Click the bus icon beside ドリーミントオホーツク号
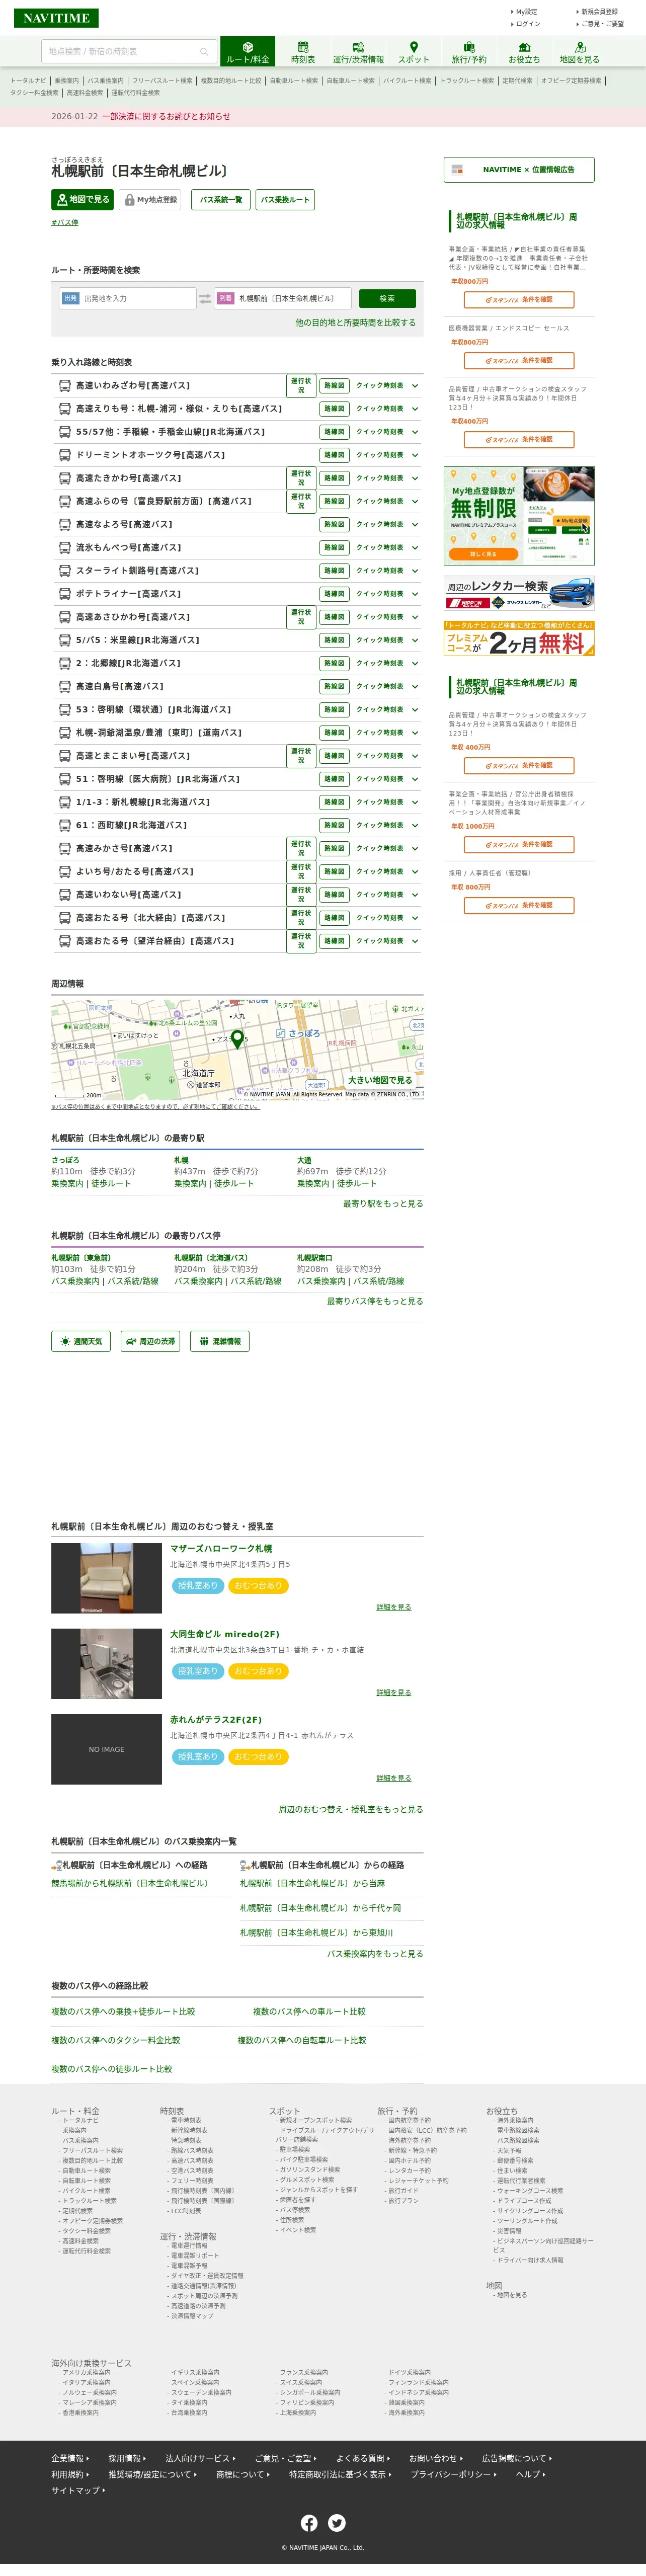 64,455
